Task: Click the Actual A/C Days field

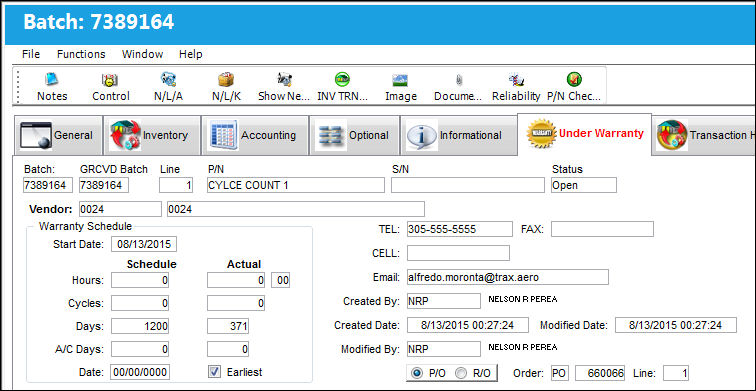Action: coord(228,349)
